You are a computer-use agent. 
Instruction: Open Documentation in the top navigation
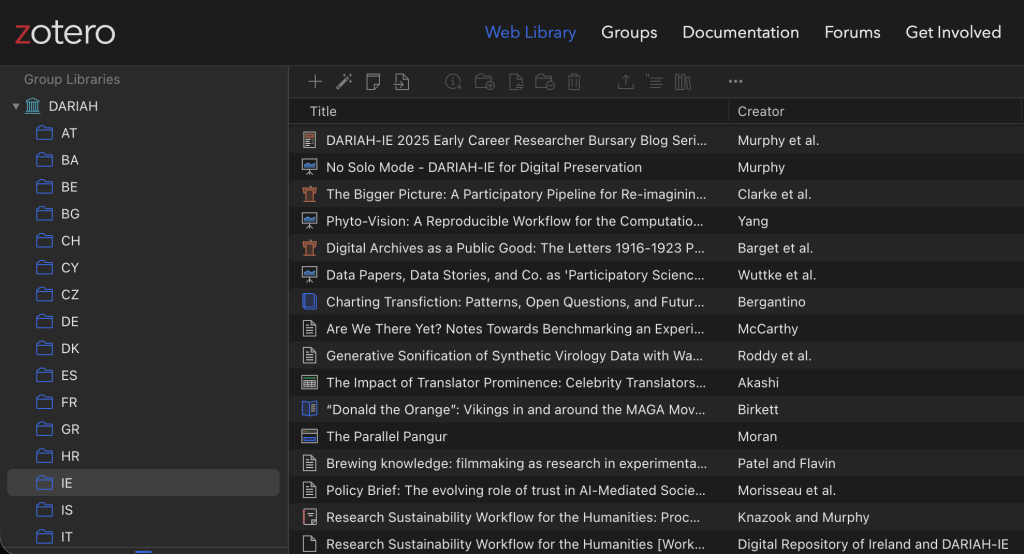741,32
